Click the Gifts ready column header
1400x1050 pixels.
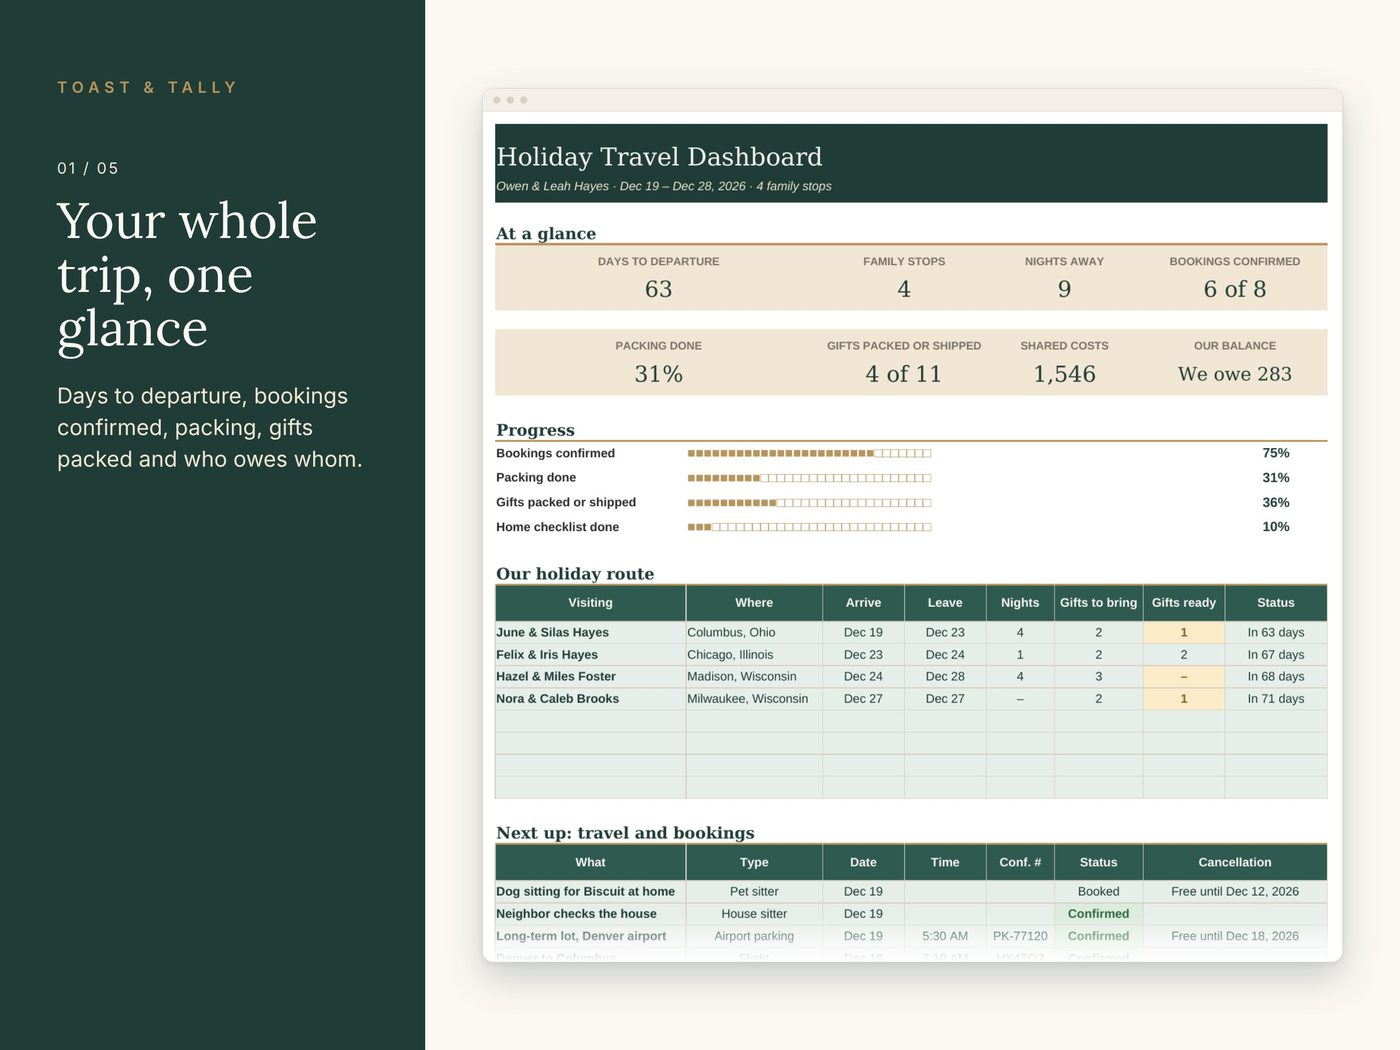[x=1184, y=603]
